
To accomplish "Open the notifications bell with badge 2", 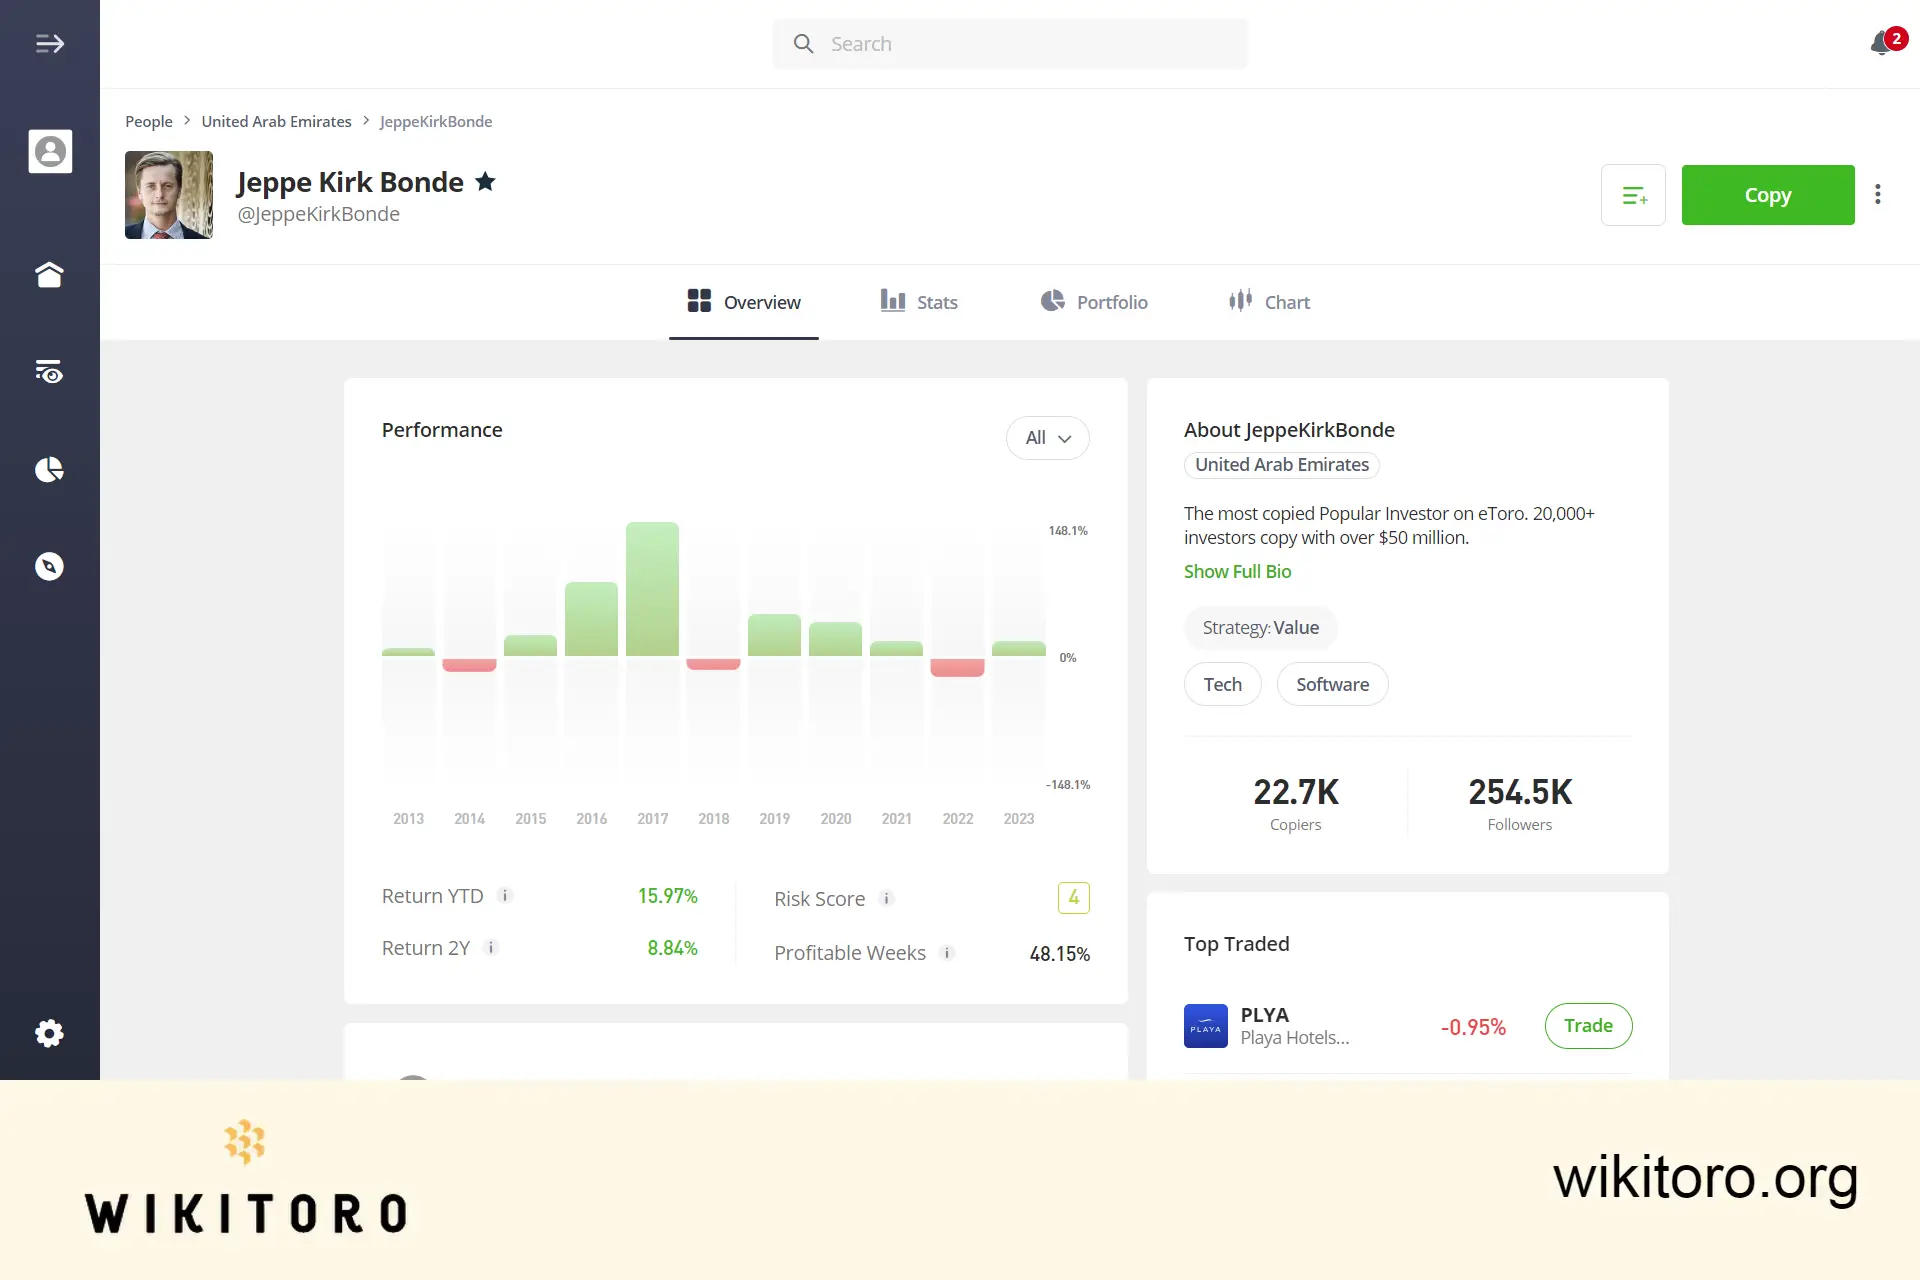I will (x=1882, y=43).
